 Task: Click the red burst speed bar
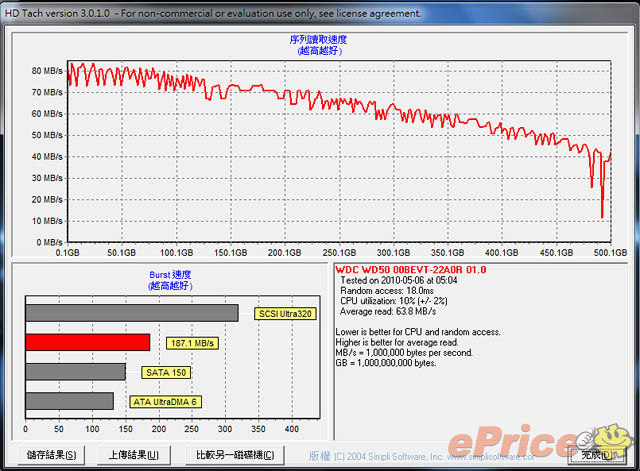88,342
